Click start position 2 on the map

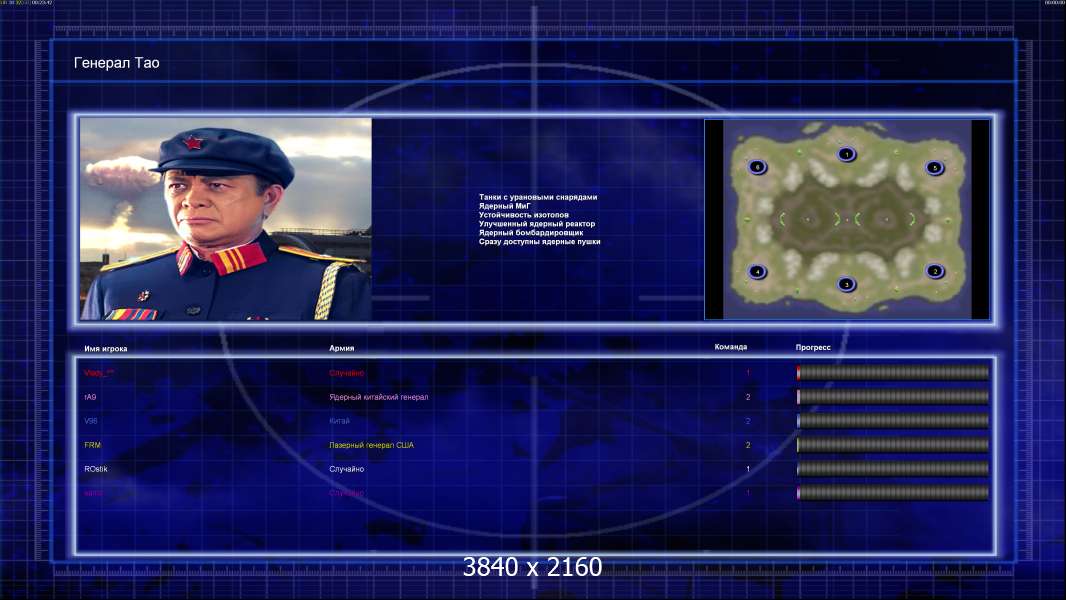pos(935,271)
